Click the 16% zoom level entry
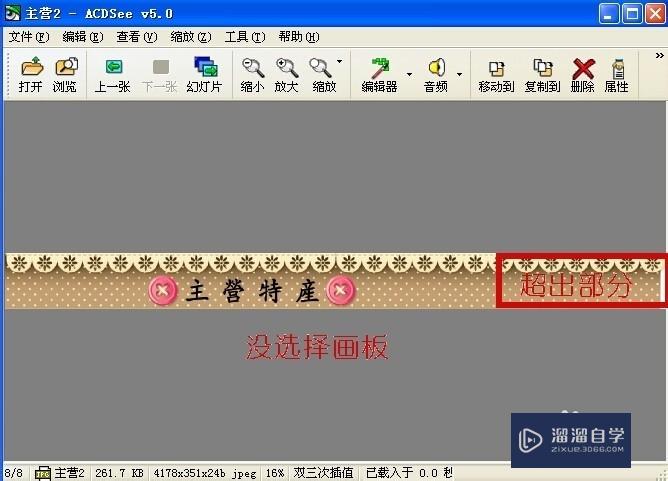Screen dimensions: 668x481 [x=275, y=473]
